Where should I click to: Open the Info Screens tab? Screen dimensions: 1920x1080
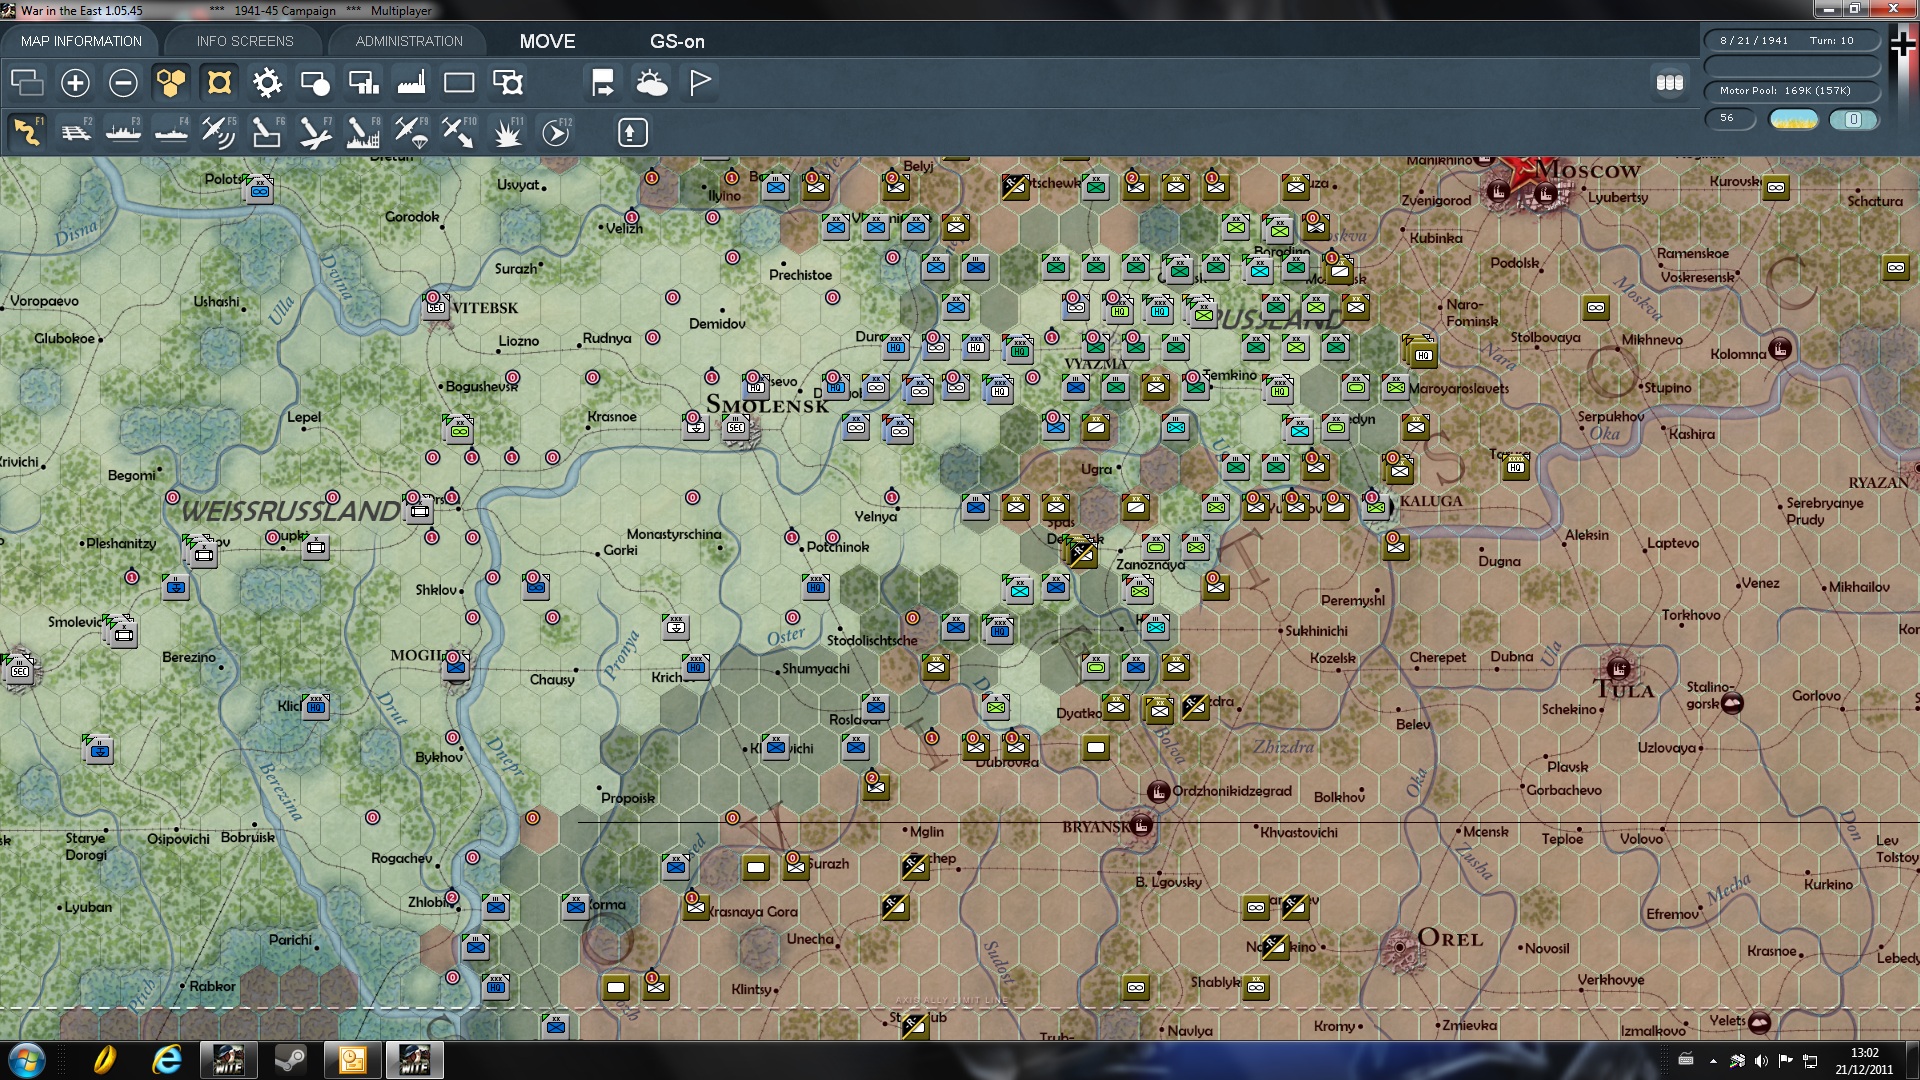pyautogui.click(x=245, y=41)
